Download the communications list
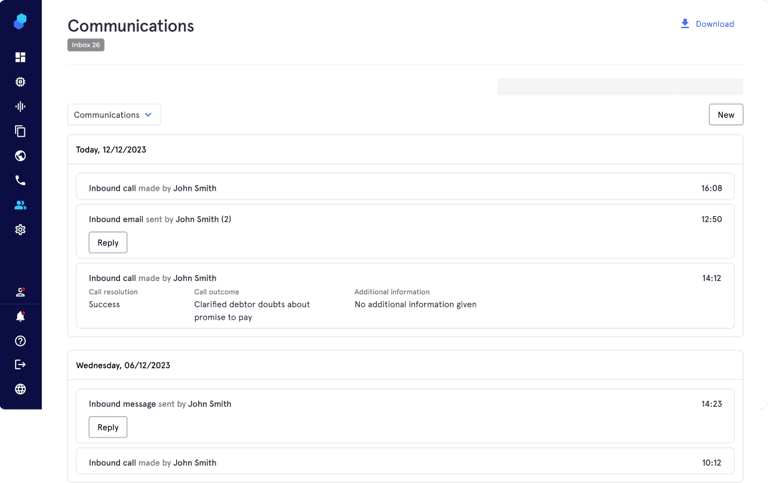 click(707, 24)
